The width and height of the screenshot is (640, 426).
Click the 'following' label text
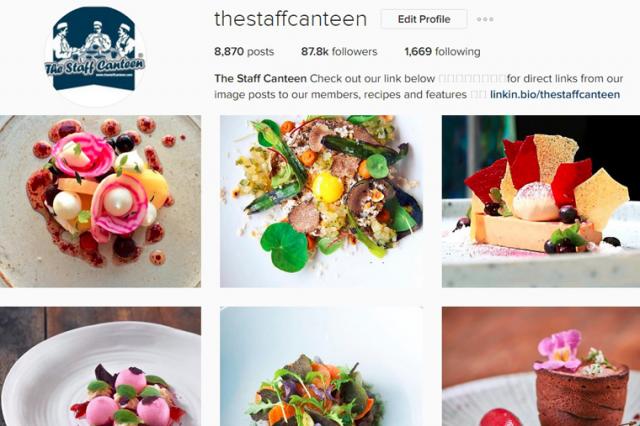pyautogui.click(x=458, y=52)
